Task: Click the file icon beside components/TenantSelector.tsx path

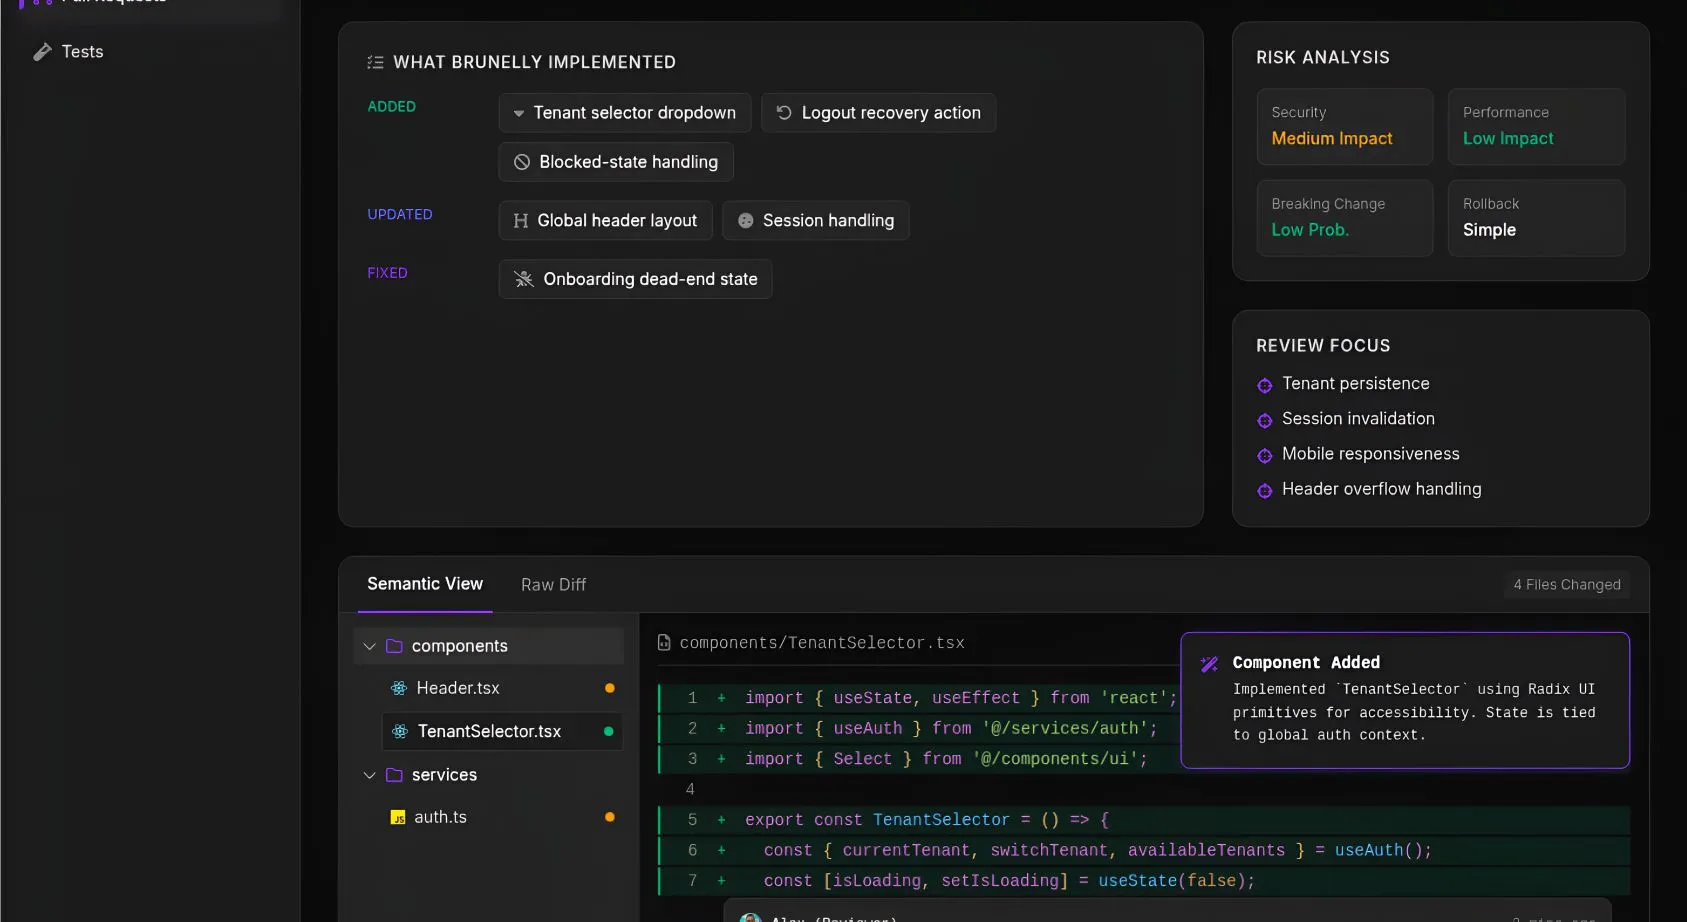Action: tap(664, 643)
